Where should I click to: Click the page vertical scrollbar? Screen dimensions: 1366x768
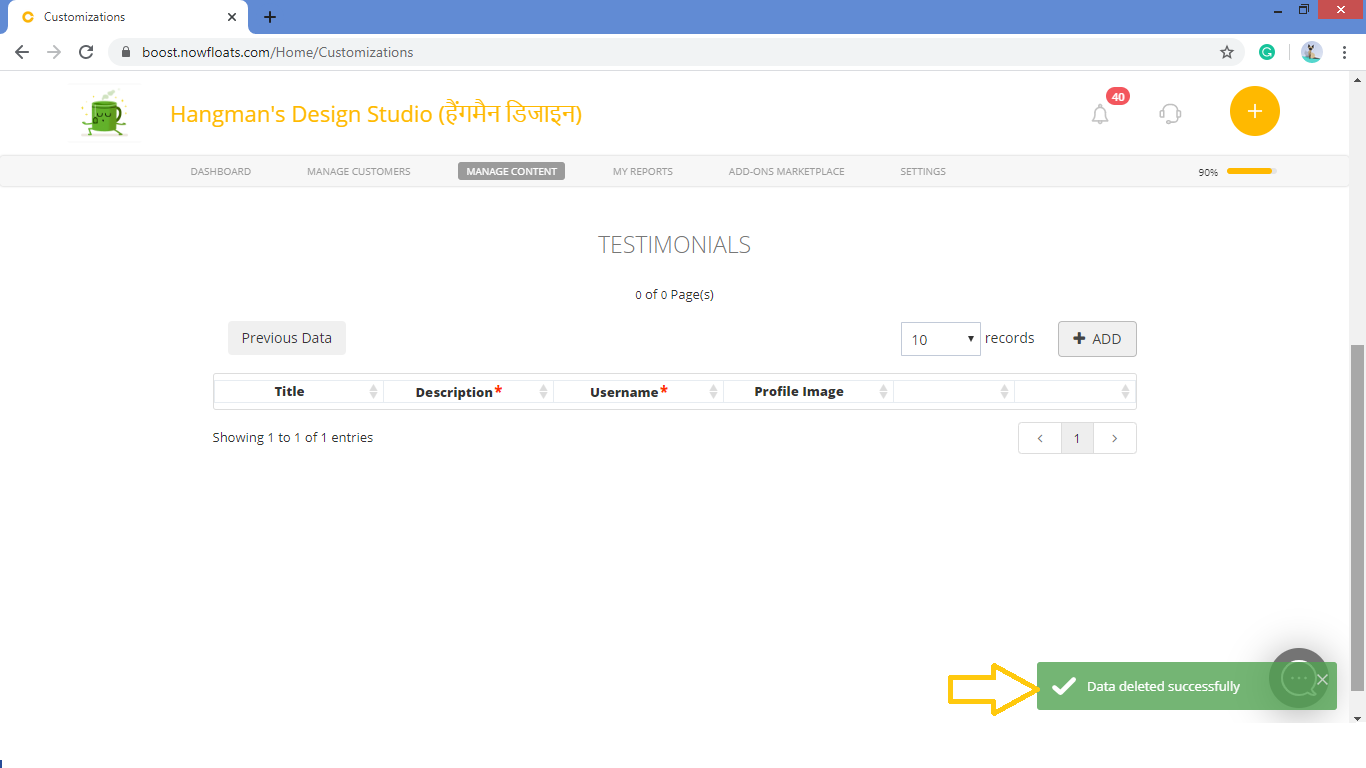(x=1357, y=518)
